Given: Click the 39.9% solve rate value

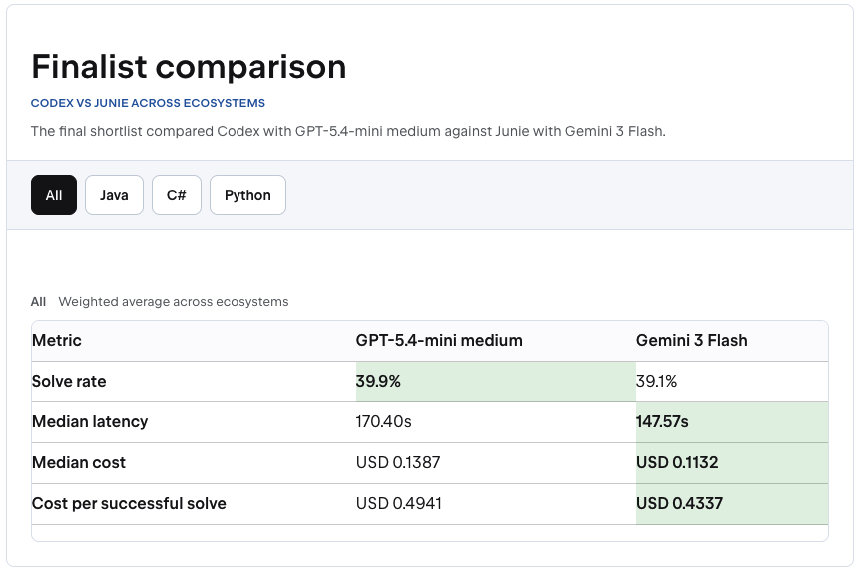Looking at the screenshot, I should coord(378,381).
